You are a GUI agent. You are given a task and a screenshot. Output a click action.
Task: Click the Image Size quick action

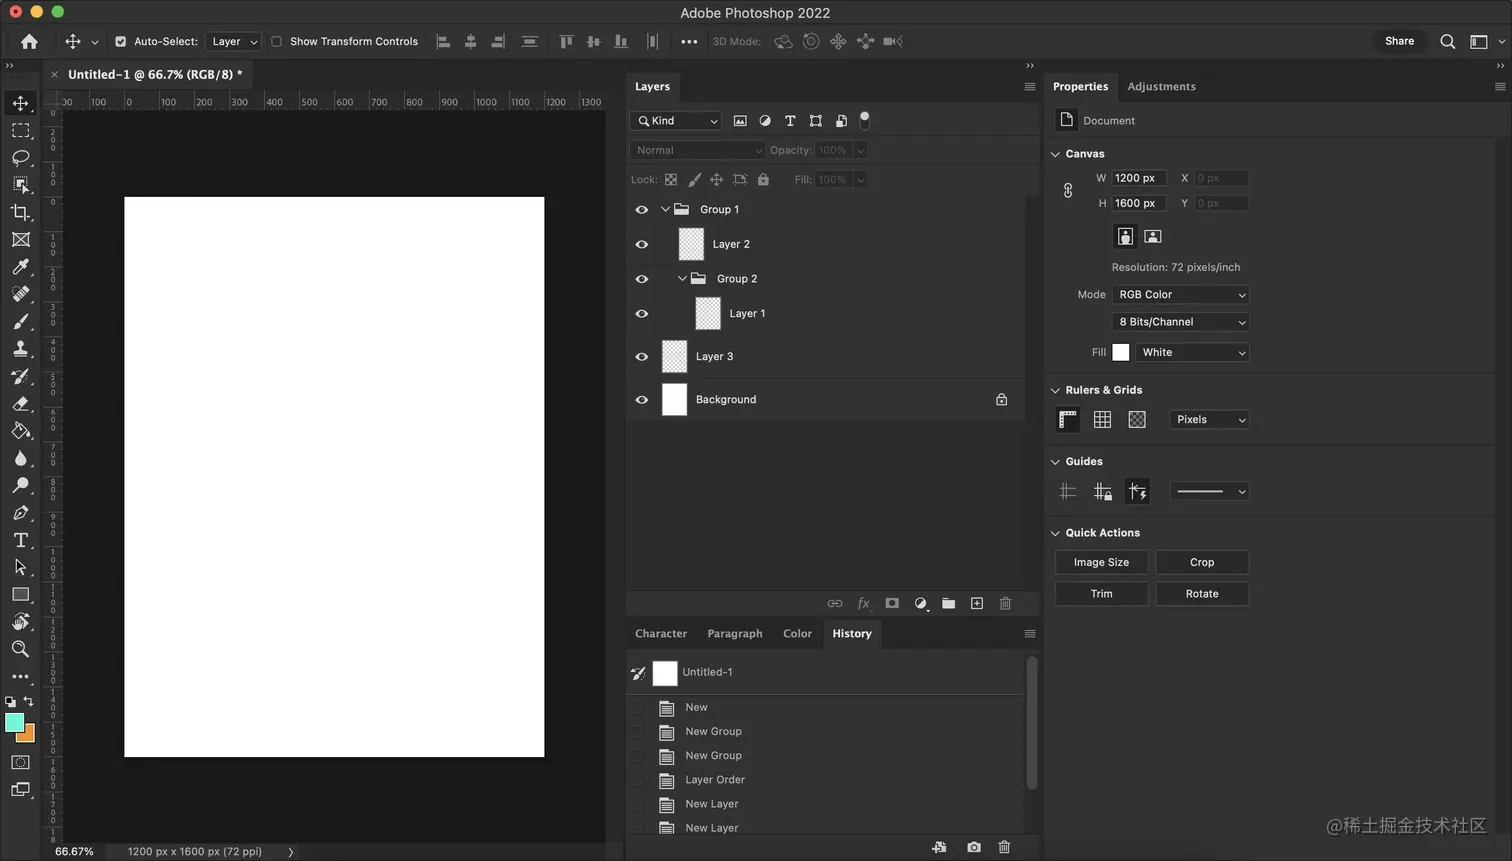[x=1100, y=562]
